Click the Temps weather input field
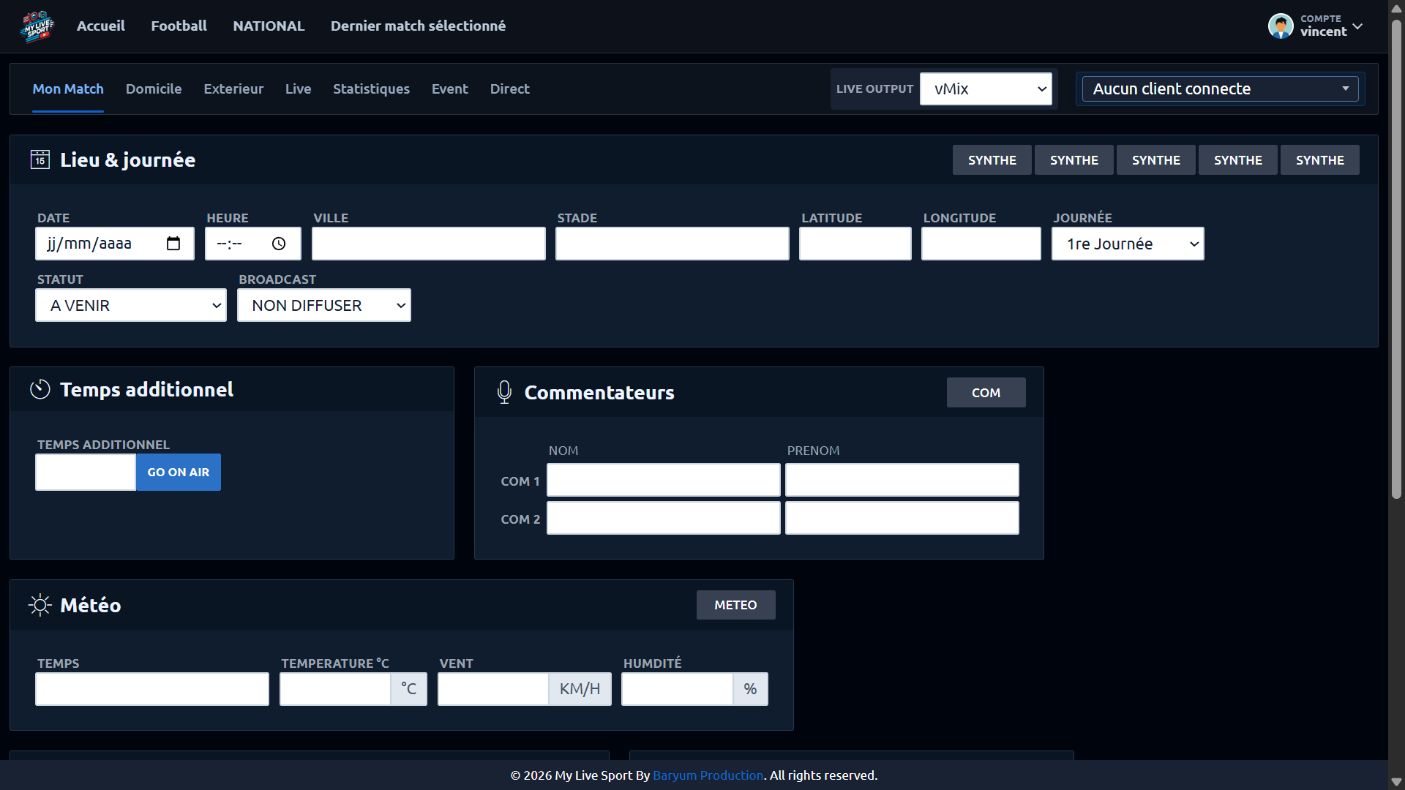Viewport: 1405px width, 790px height. (x=152, y=689)
